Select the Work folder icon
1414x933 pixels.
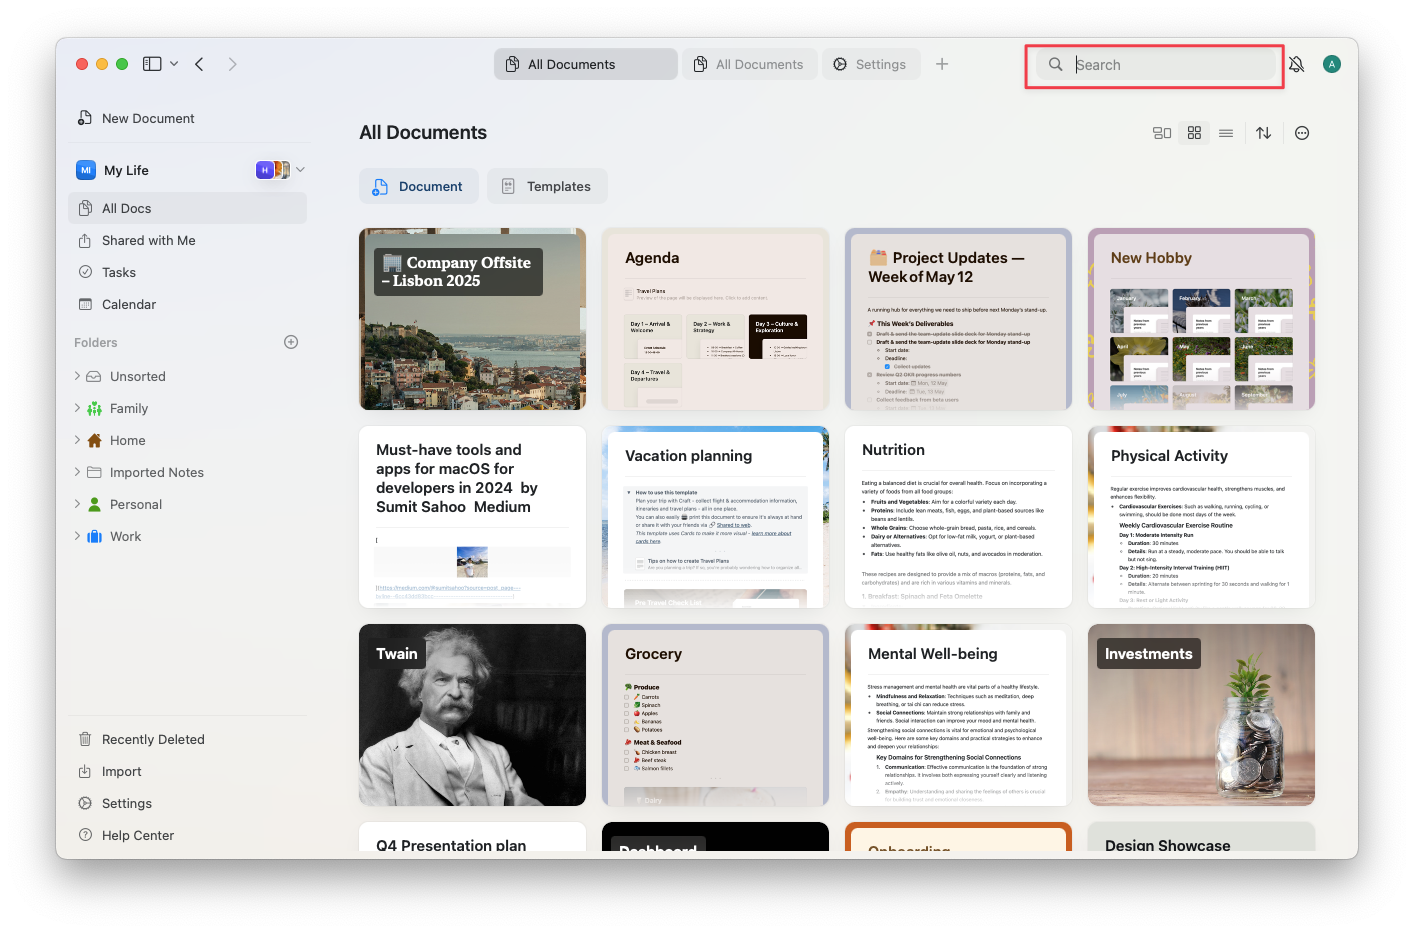tap(94, 536)
